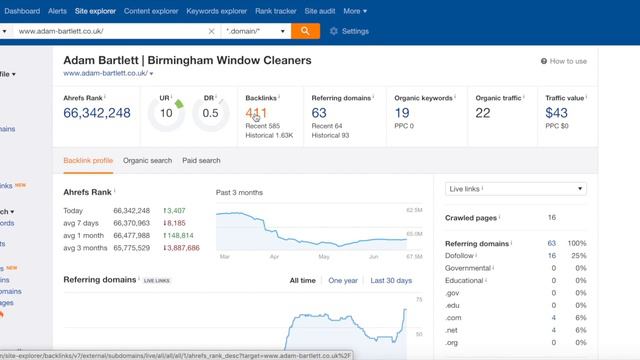This screenshot has height=360, width=640.
Task: Click the UR 10 gauge
Action: point(166,113)
